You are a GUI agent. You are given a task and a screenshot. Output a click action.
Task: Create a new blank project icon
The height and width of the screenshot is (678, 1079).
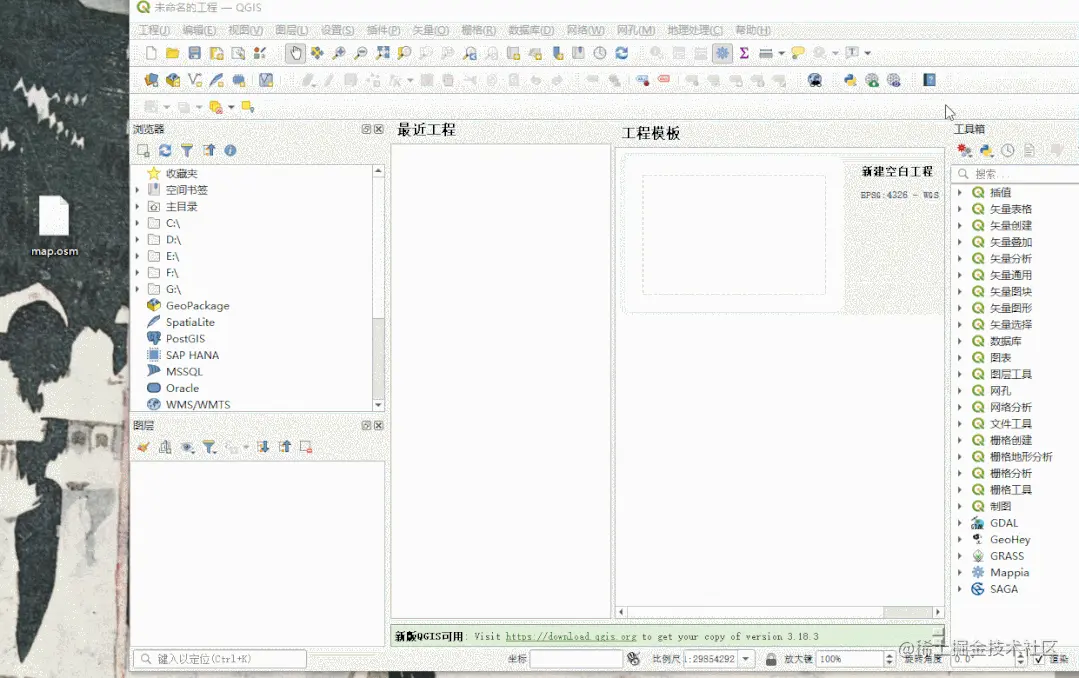(151, 53)
